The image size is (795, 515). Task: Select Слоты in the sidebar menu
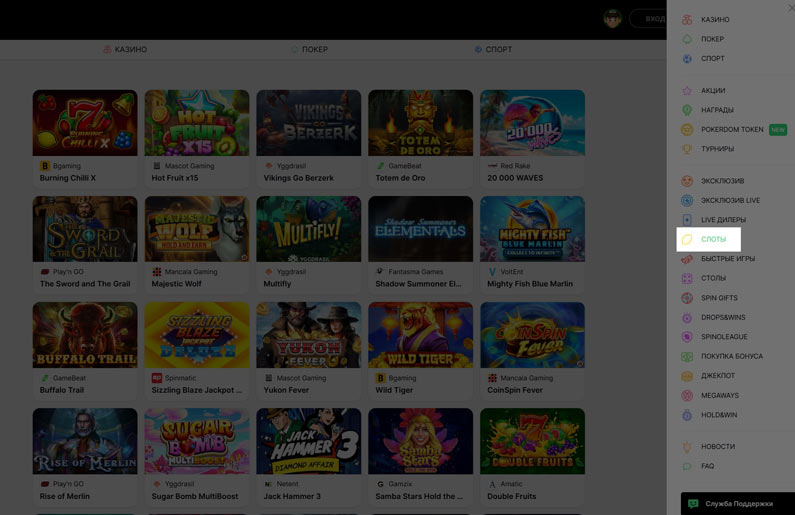tap(713, 239)
